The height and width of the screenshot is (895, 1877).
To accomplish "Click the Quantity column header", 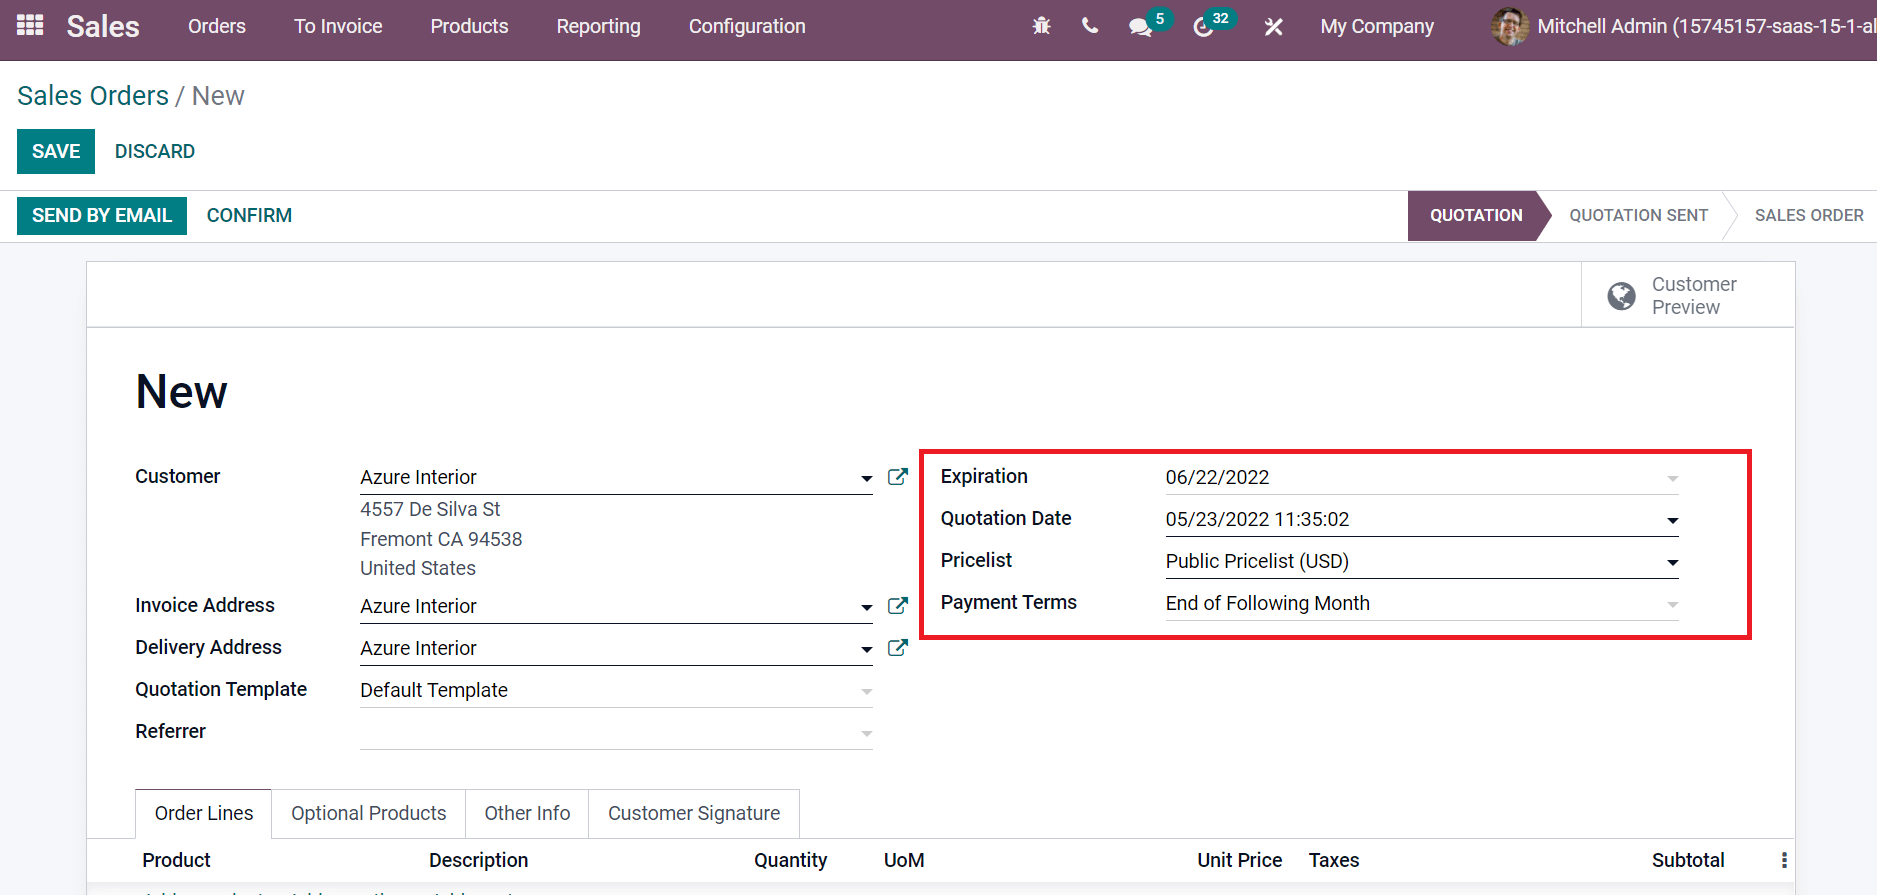I will point(790,860).
